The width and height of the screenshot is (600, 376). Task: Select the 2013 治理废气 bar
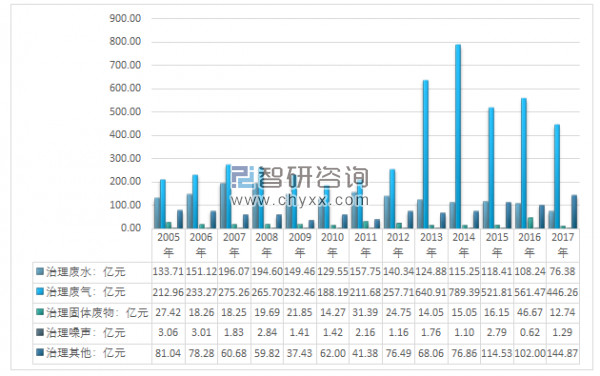[425, 154]
